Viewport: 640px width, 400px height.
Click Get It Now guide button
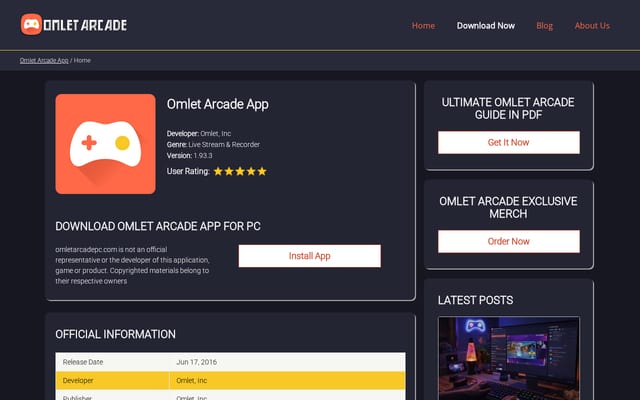tap(509, 142)
